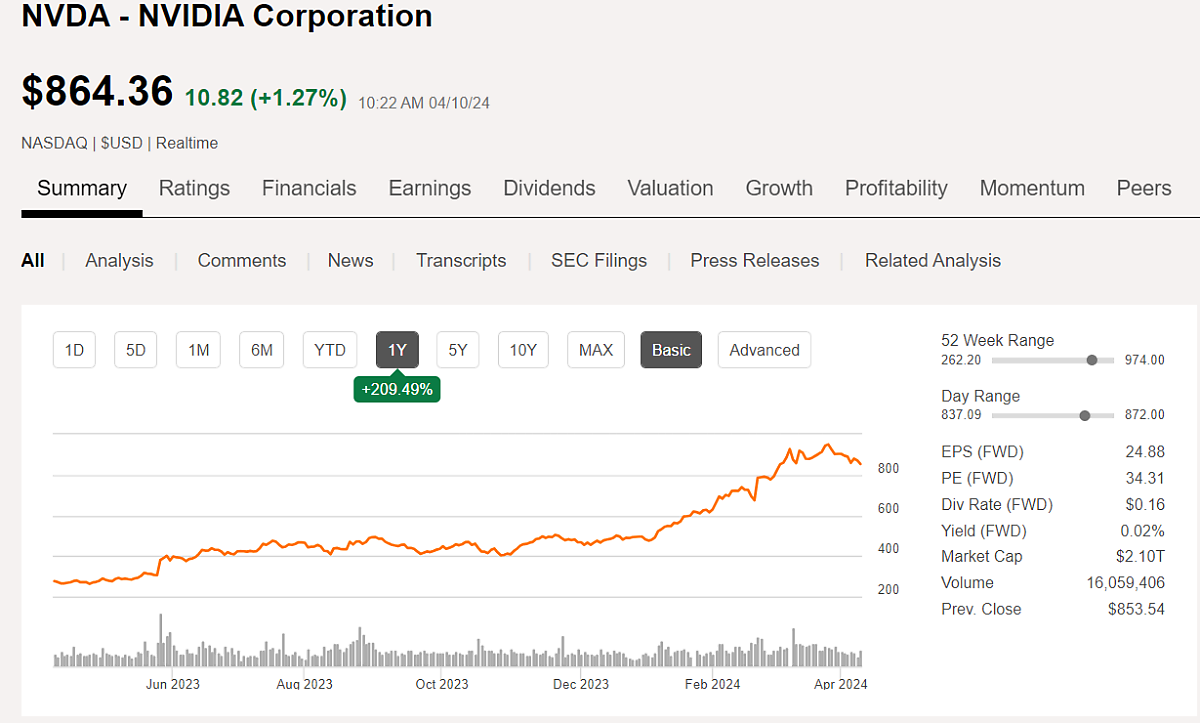Open the Summary tab
Image resolution: width=1200 pixels, height=723 pixels.
(x=82, y=188)
